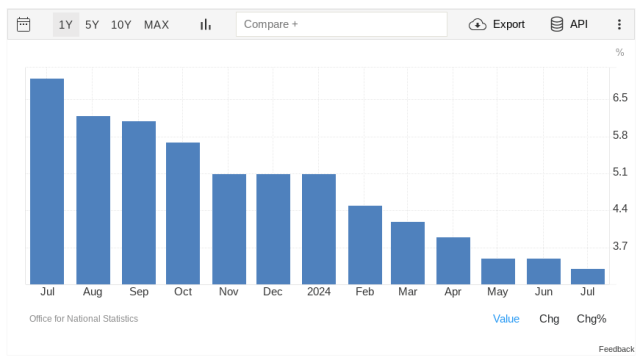The width and height of the screenshot is (640, 360).
Task: Open the calendar date picker icon
Action: coord(24,24)
